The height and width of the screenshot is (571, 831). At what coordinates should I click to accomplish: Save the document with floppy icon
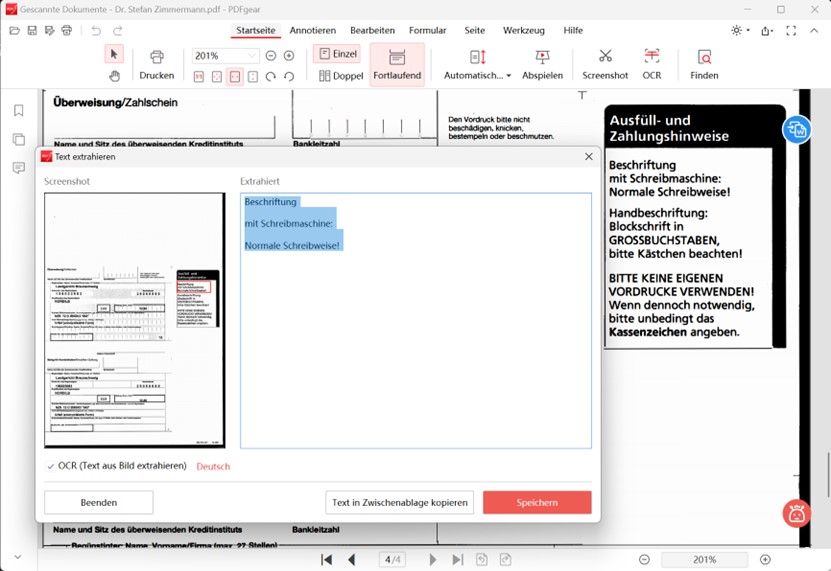point(32,31)
